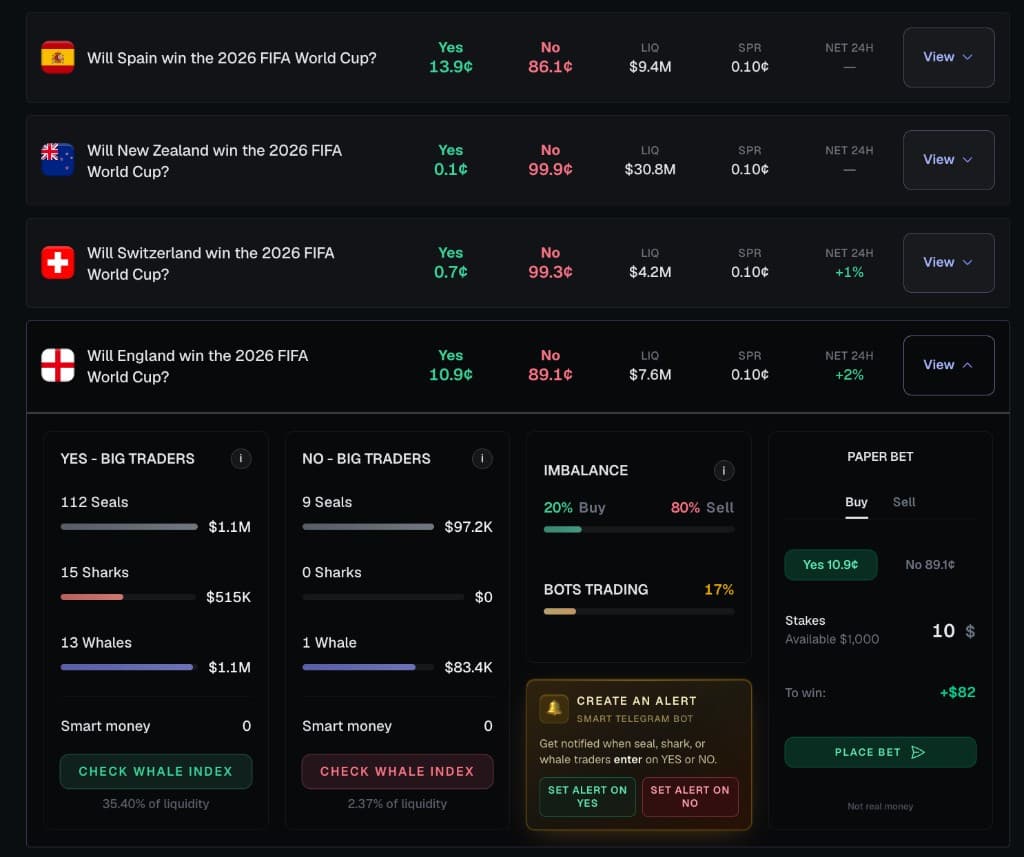This screenshot has width=1024, height=857.
Task: Click the Place Bet button
Action: pyautogui.click(x=880, y=752)
